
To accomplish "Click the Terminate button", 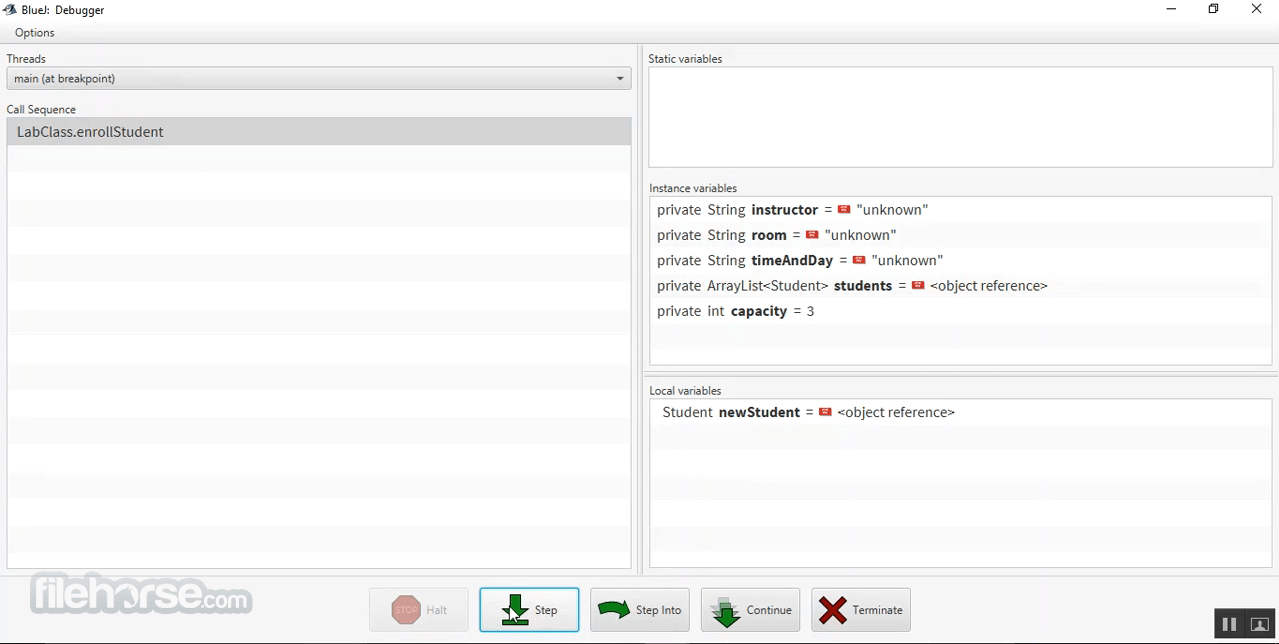I will (861, 610).
